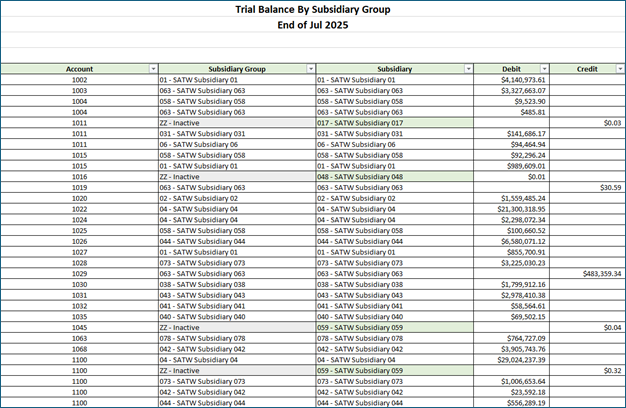Image resolution: width=626 pixels, height=408 pixels.
Task: Select debit value $2,978,410.38
Action: [511, 295]
